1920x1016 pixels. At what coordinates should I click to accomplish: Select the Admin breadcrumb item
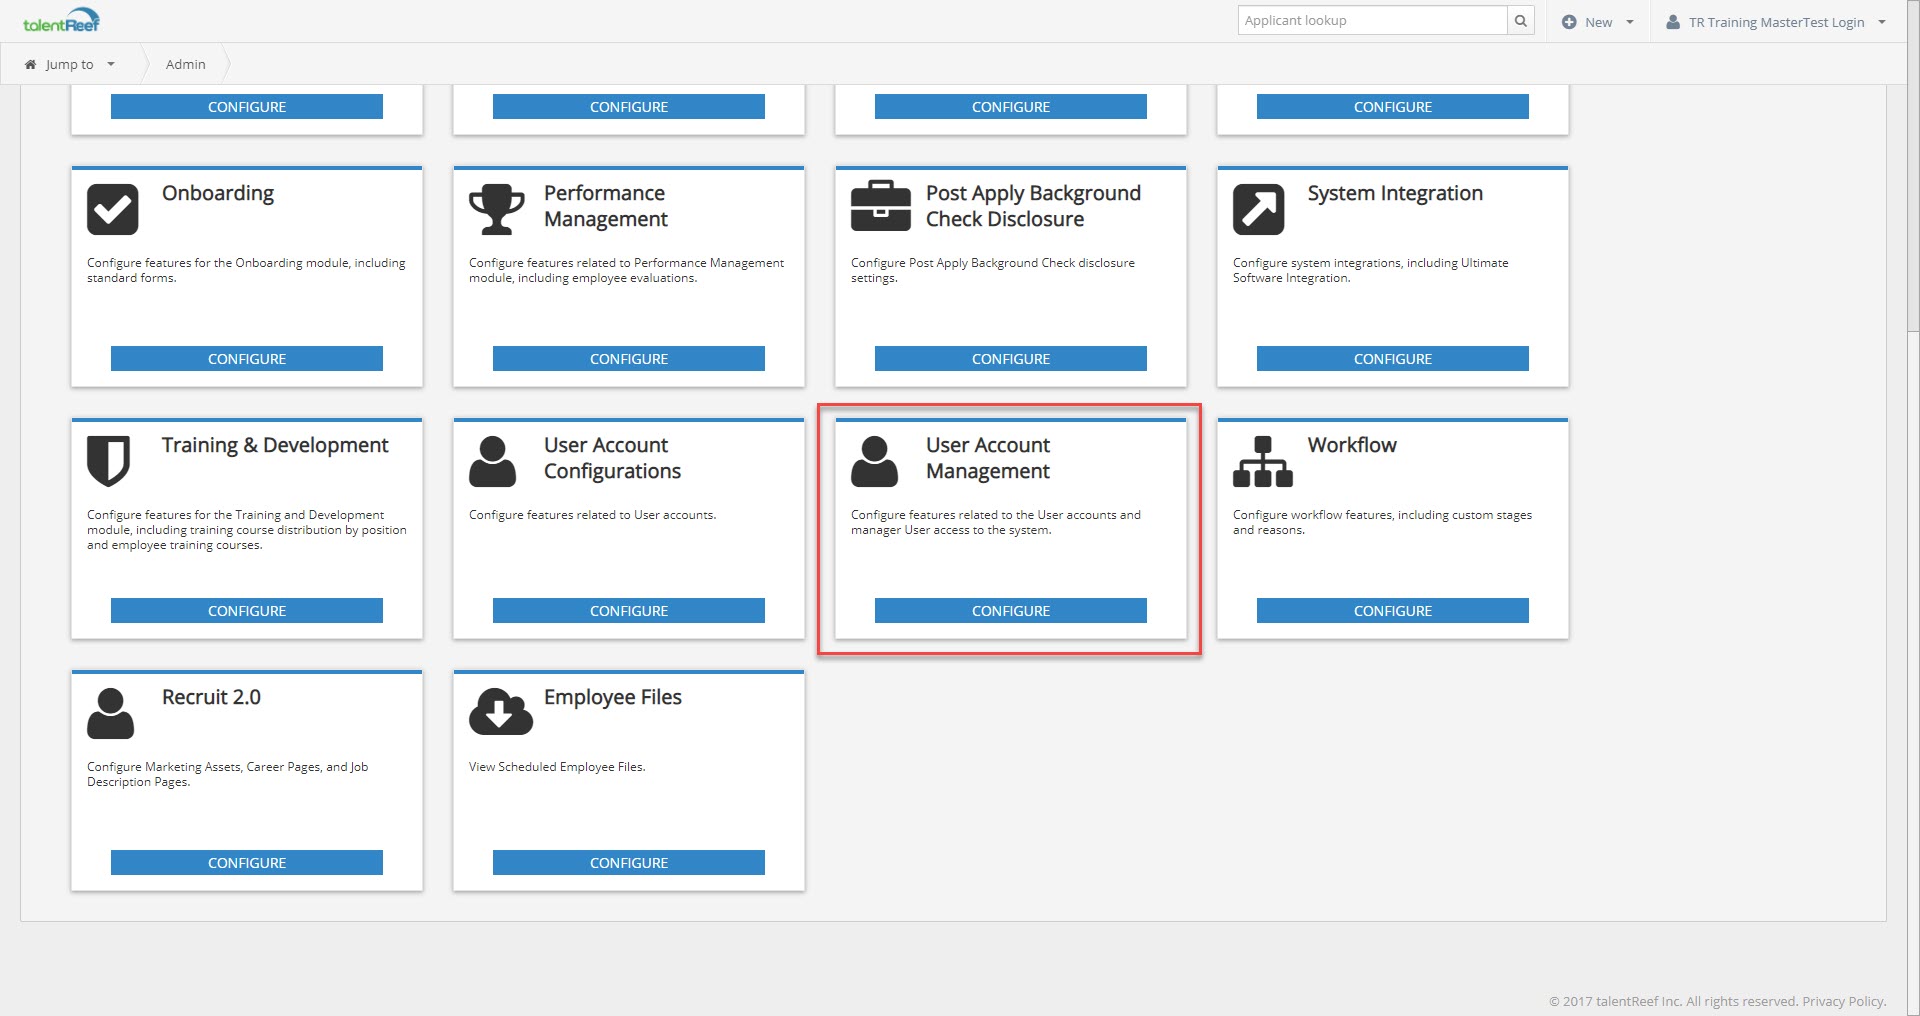coord(185,64)
